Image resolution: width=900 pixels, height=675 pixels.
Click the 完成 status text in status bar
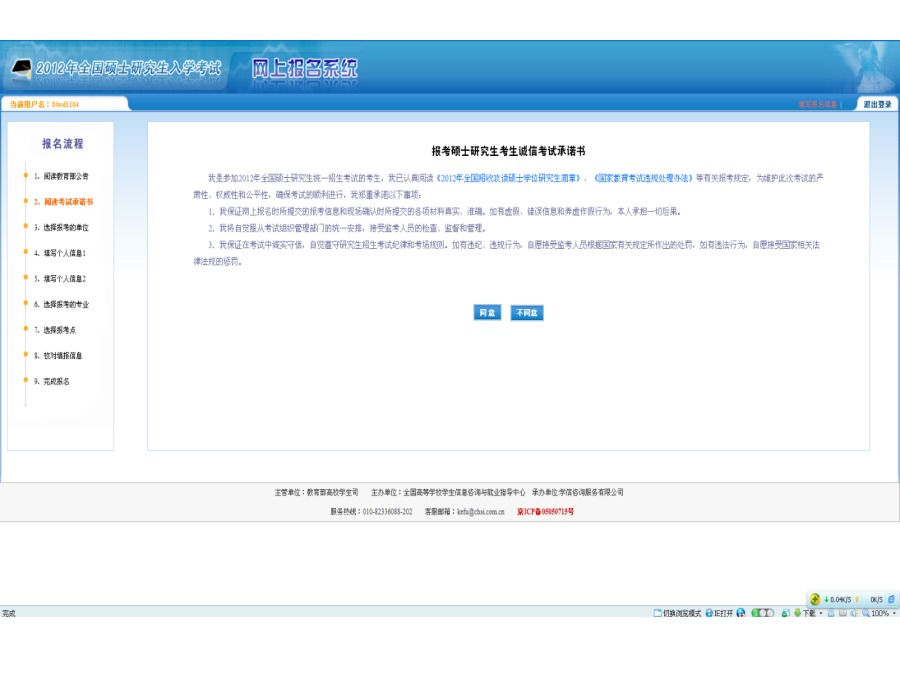click(x=9, y=613)
